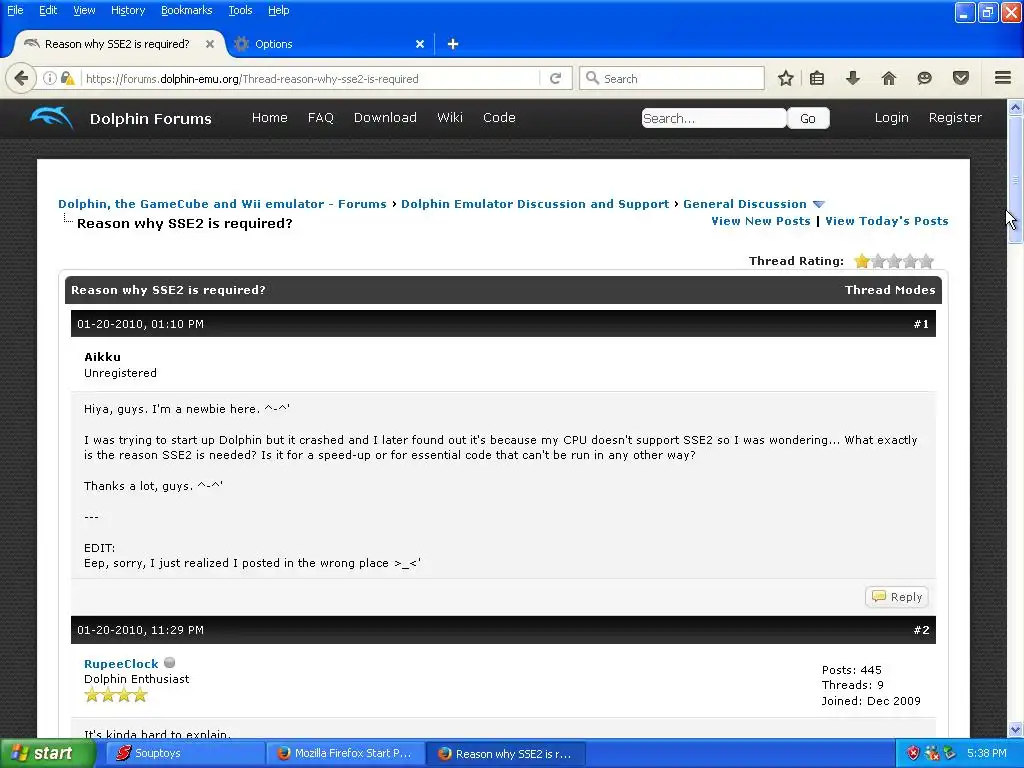Open the site information icon in address bar

click(x=49, y=78)
